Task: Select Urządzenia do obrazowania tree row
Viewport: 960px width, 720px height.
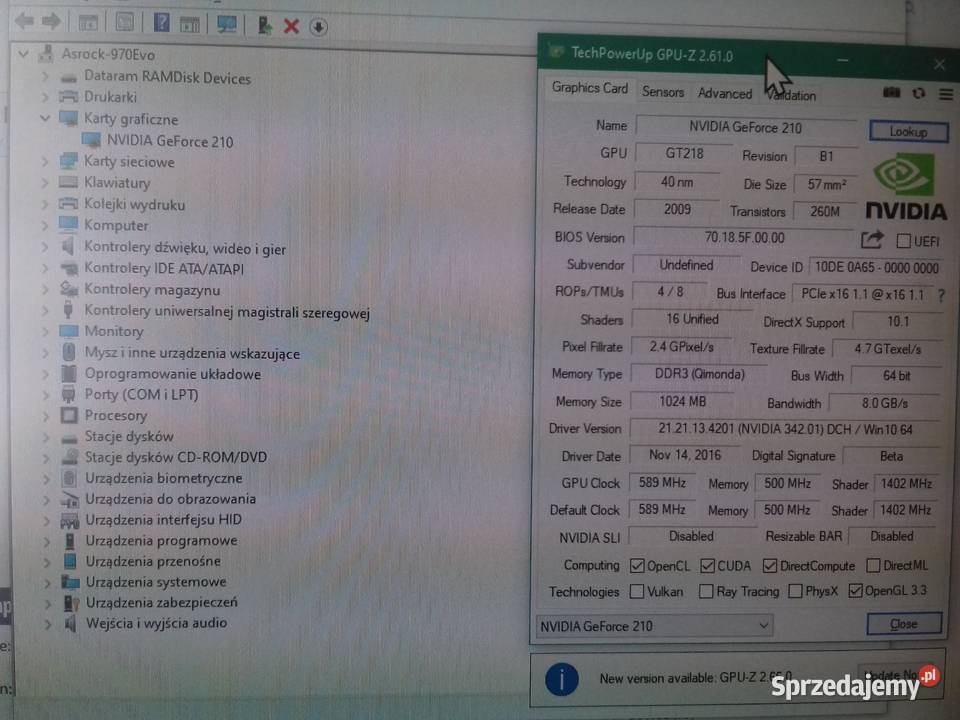Action: point(170,499)
